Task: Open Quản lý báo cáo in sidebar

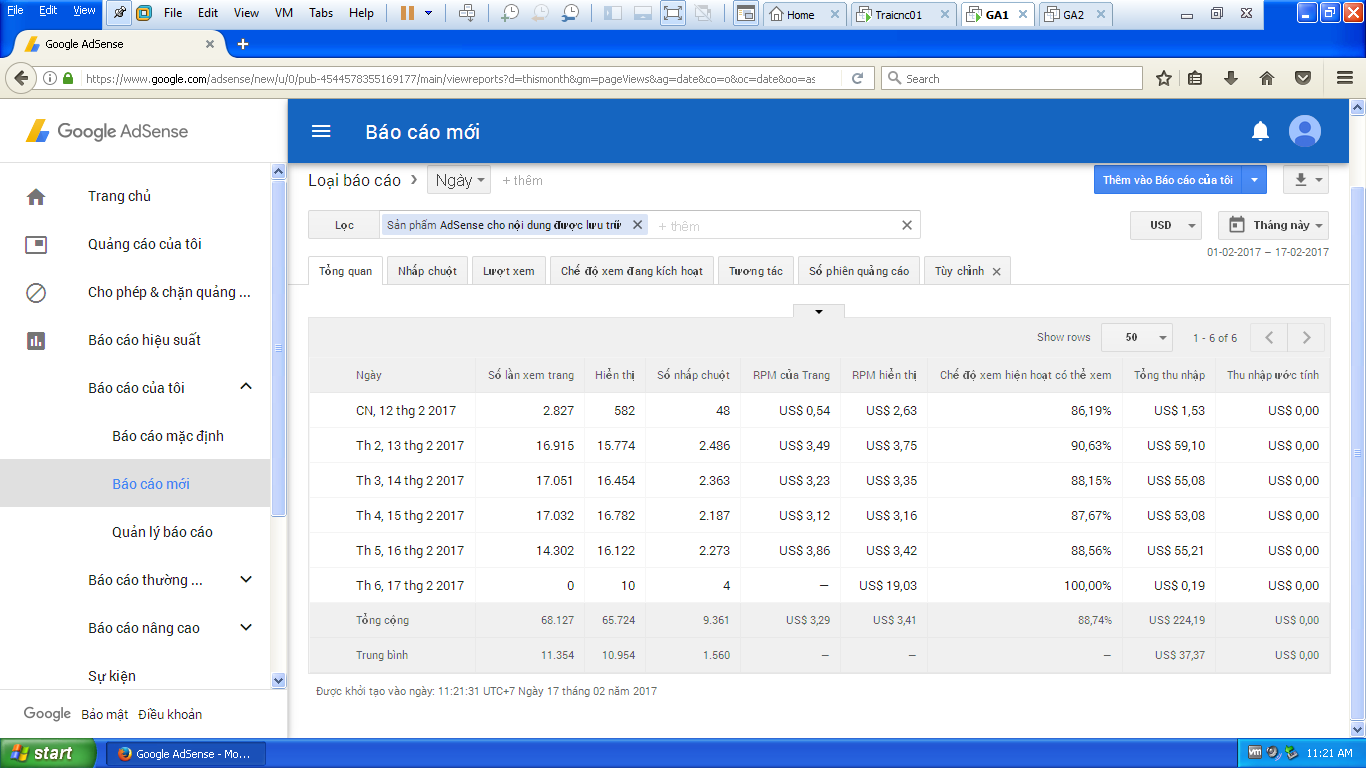Action: (162, 532)
